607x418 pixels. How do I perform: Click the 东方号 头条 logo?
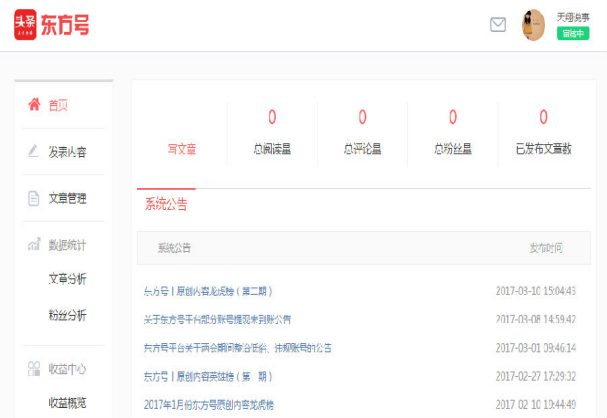(x=51, y=25)
